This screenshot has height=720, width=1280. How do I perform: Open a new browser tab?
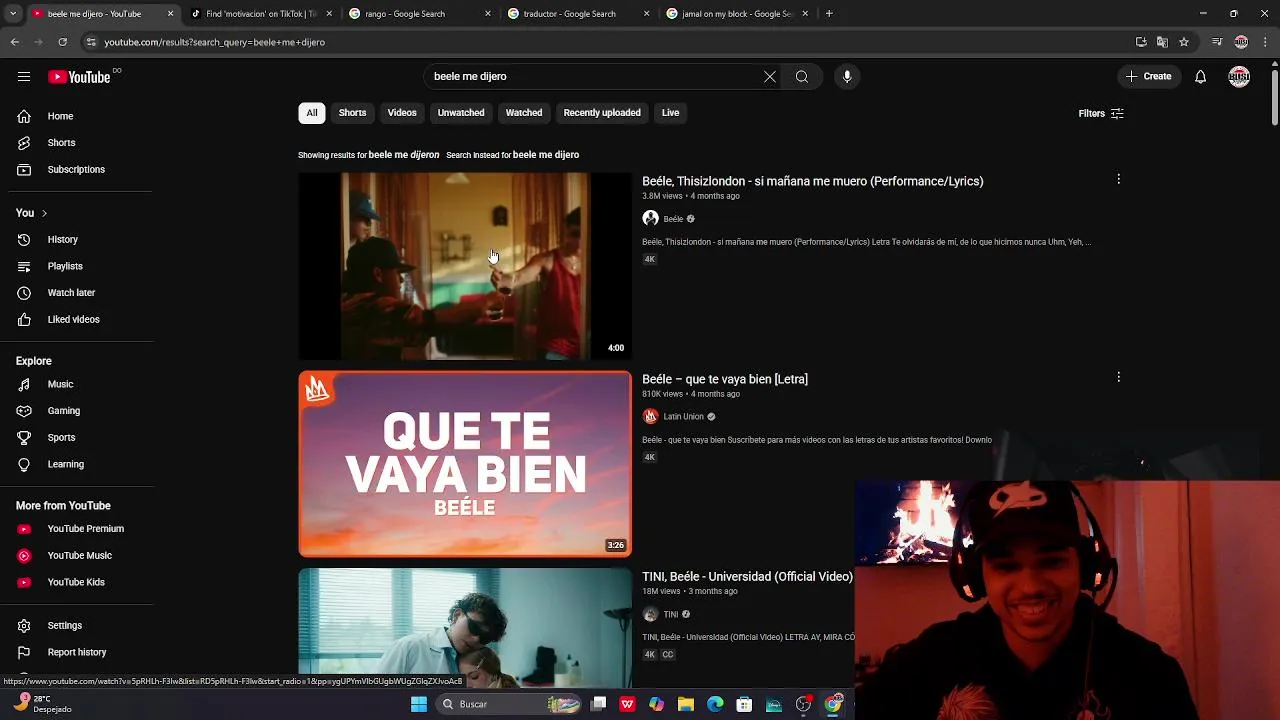click(829, 14)
